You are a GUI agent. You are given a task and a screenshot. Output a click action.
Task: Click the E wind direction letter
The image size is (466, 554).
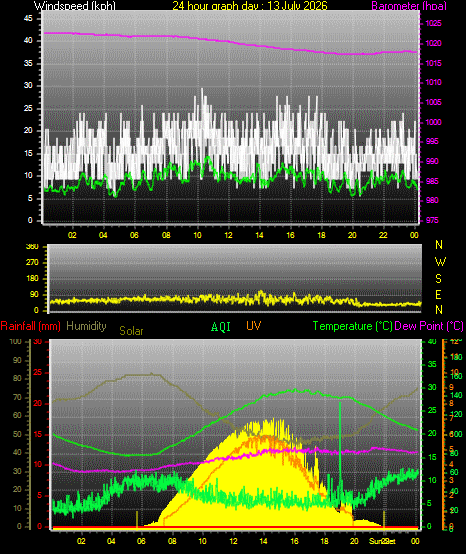tap(438, 294)
